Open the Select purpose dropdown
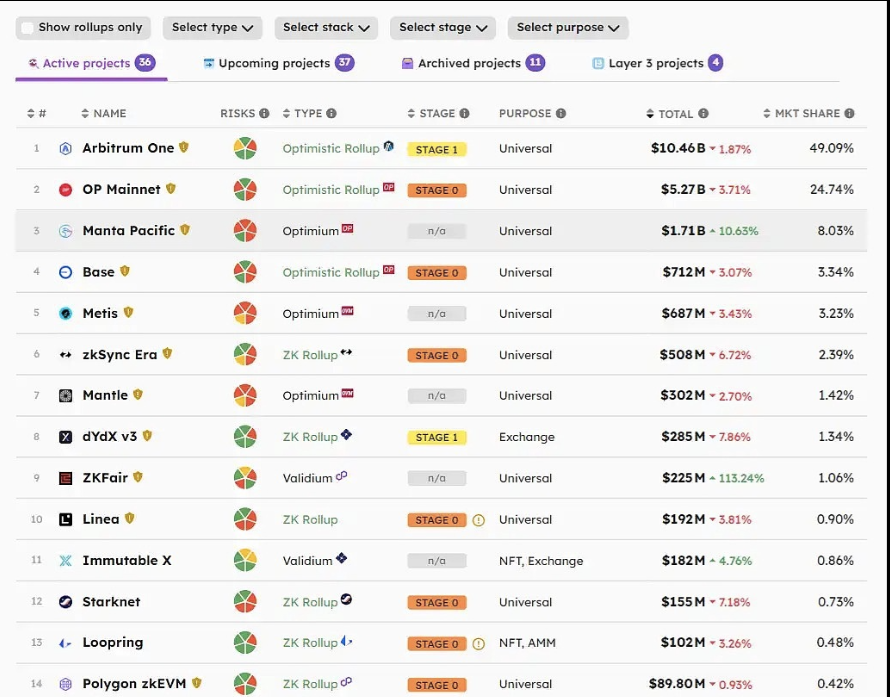The image size is (890, 697). tap(567, 28)
